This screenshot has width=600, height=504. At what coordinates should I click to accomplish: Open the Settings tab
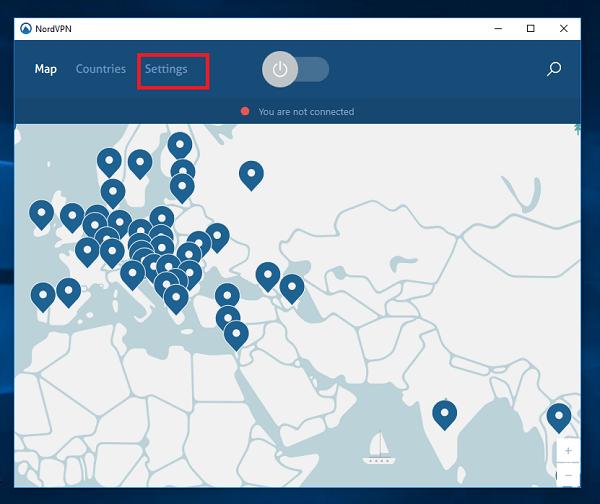pyautogui.click(x=166, y=69)
